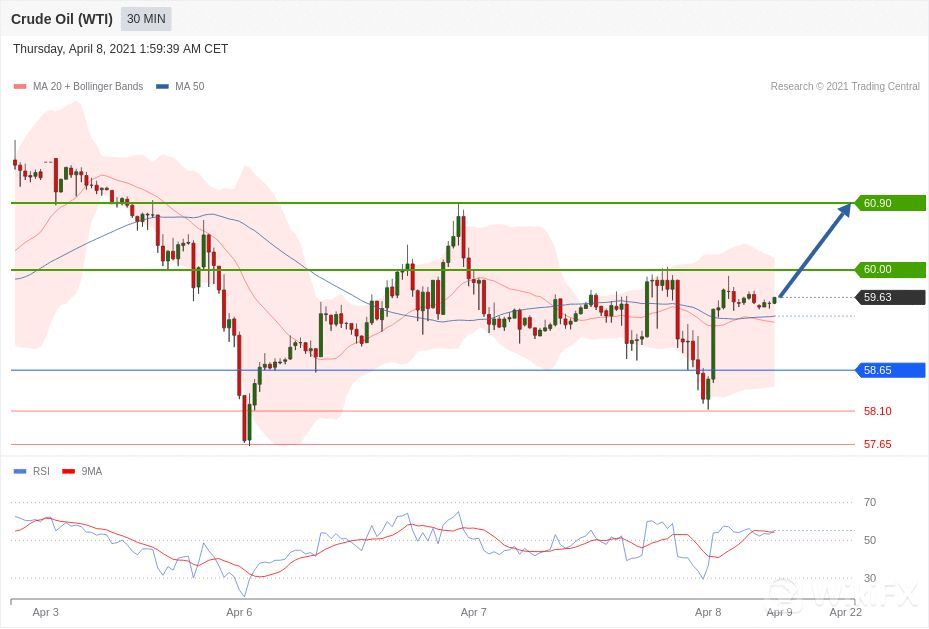Select the Apr 6 date axis marker

239,612
